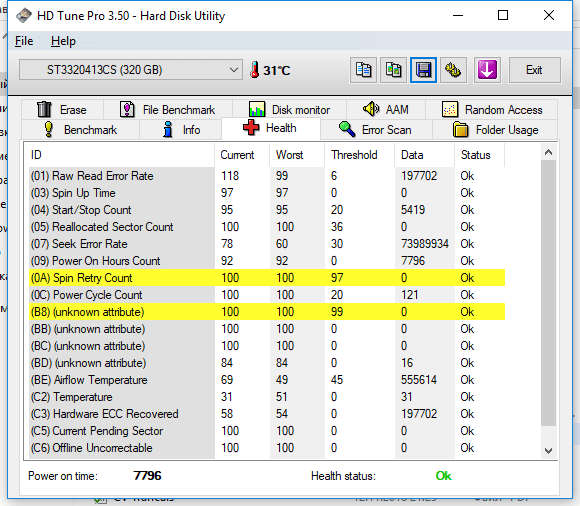
Task: Click the ID column header
Action: (121, 155)
